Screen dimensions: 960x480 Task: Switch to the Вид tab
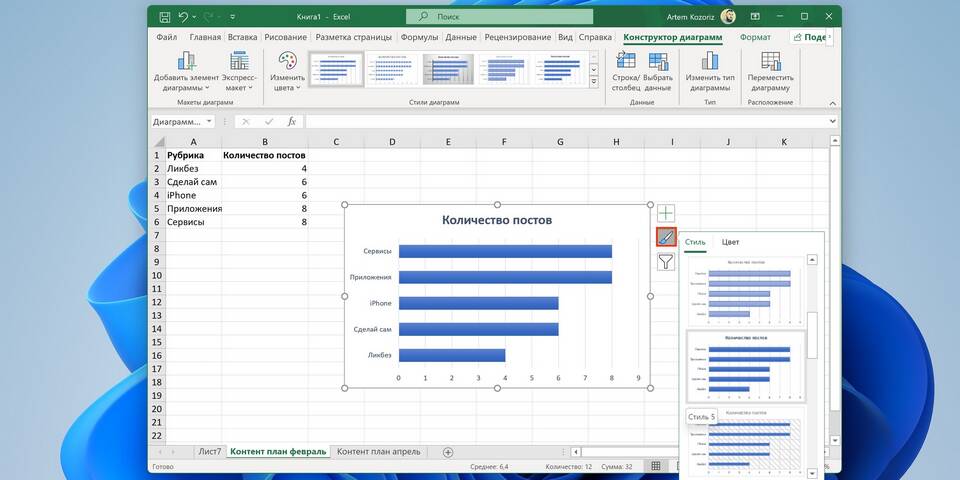pyautogui.click(x=565, y=37)
